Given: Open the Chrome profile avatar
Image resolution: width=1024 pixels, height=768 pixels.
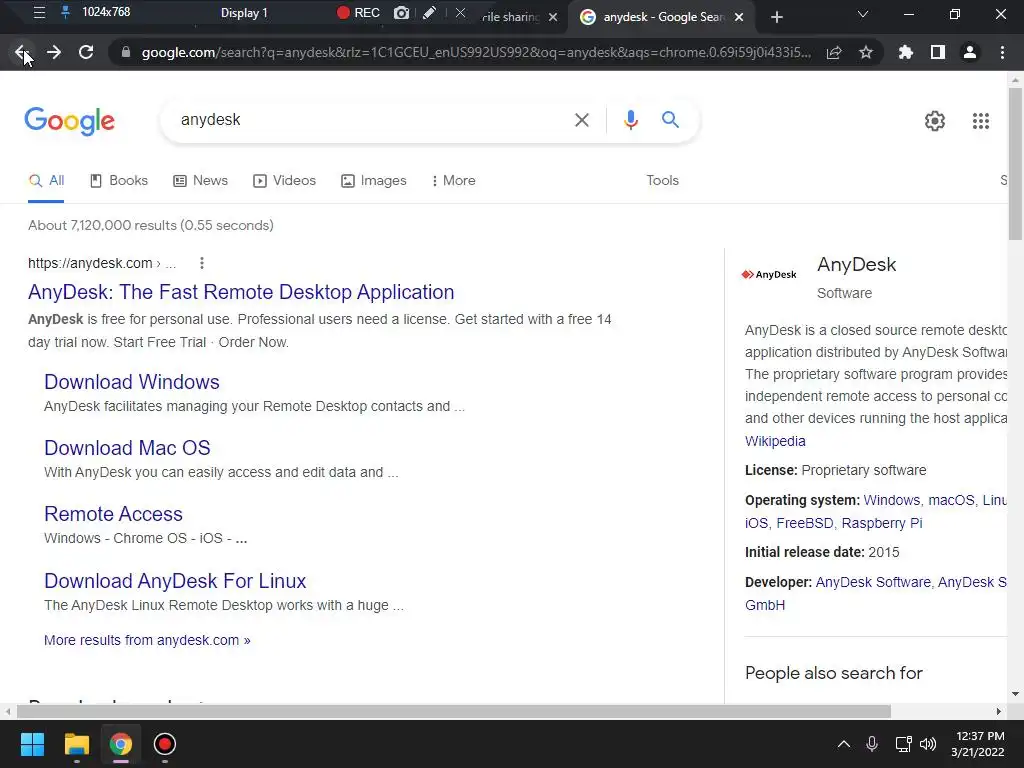Looking at the screenshot, I should click(970, 52).
